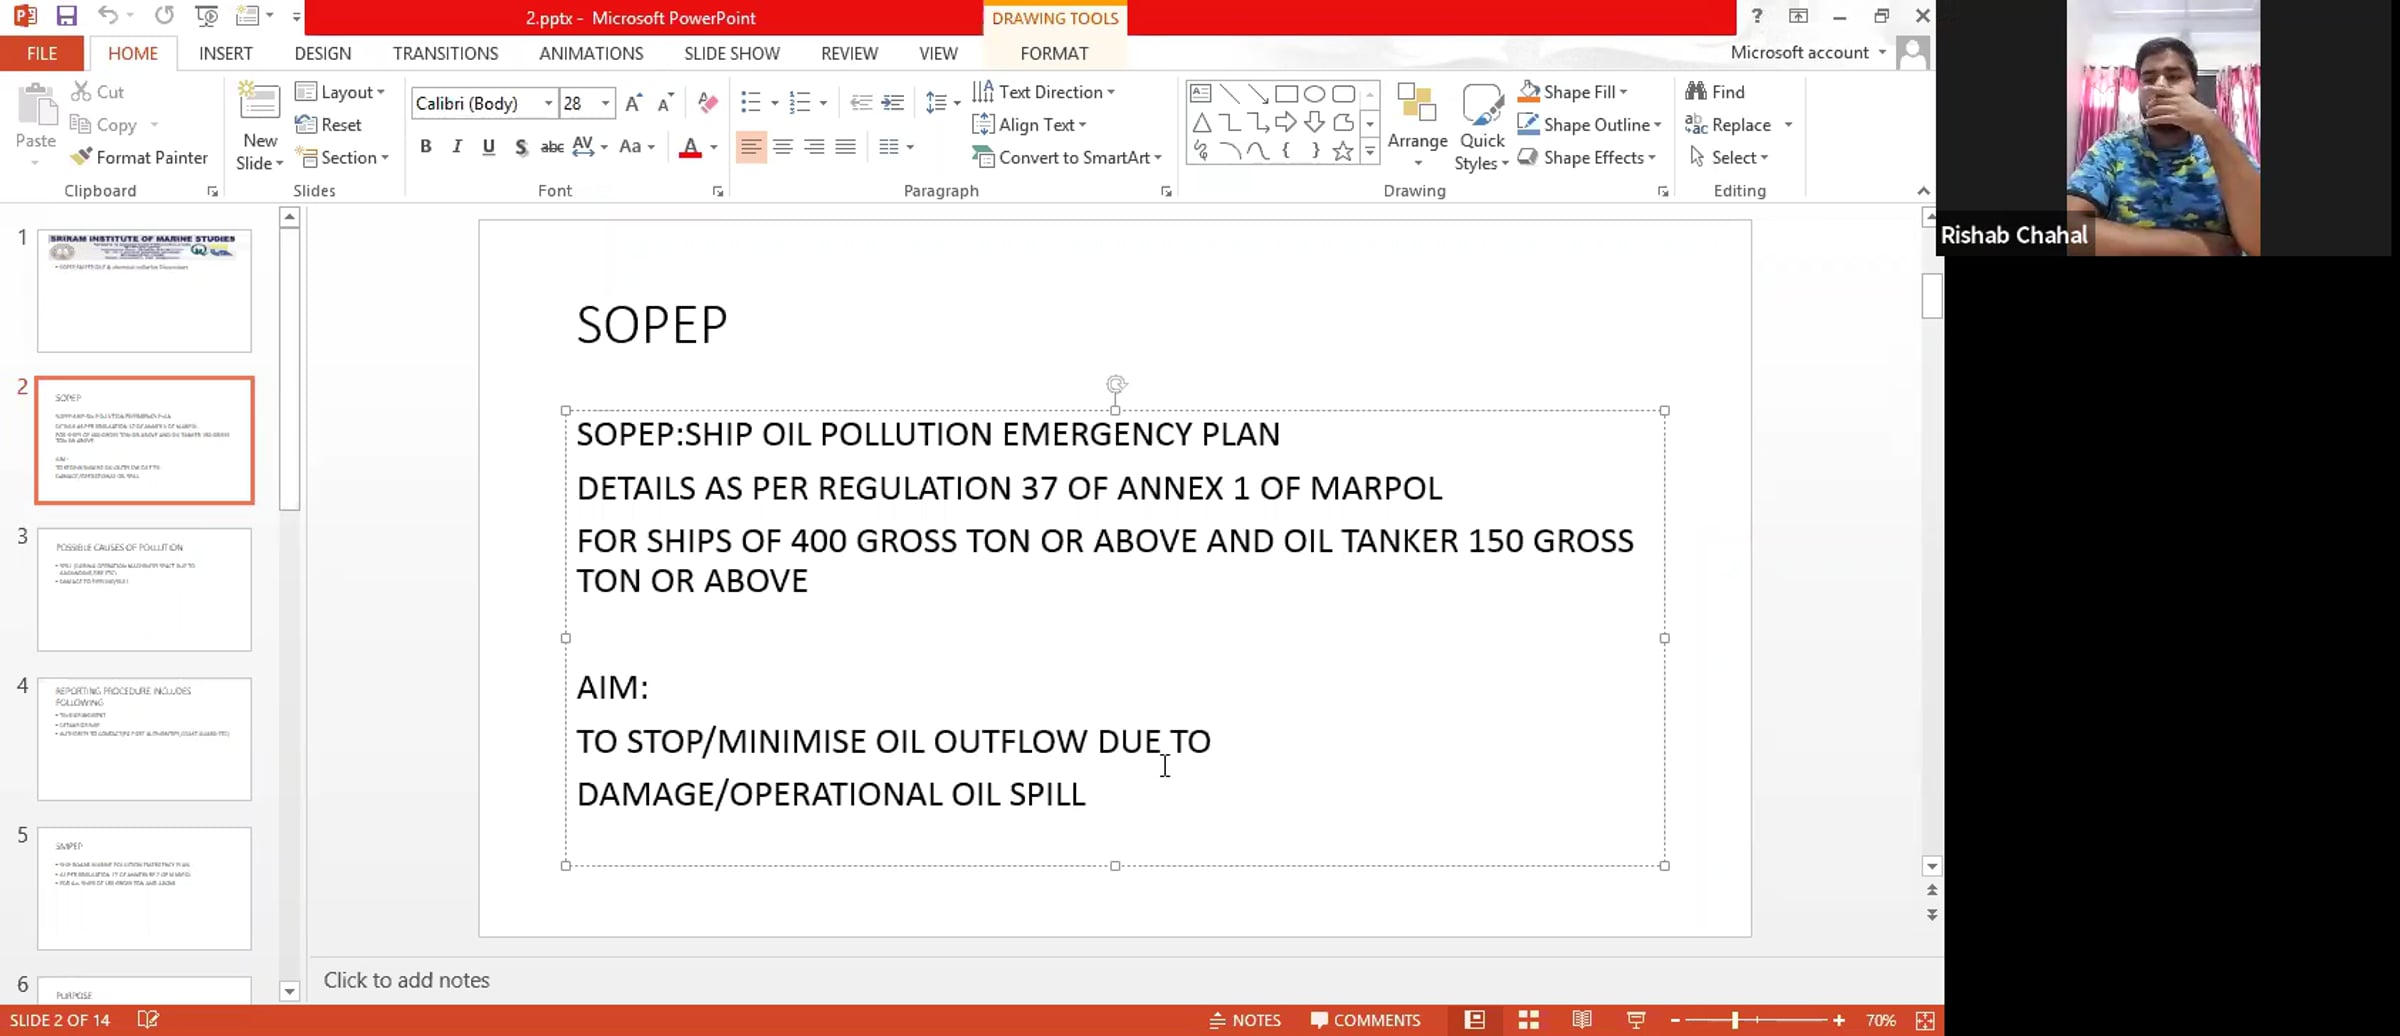The height and width of the screenshot is (1036, 2400).
Task: Open the Calibri (Body) font name dropdown
Action: click(548, 103)
